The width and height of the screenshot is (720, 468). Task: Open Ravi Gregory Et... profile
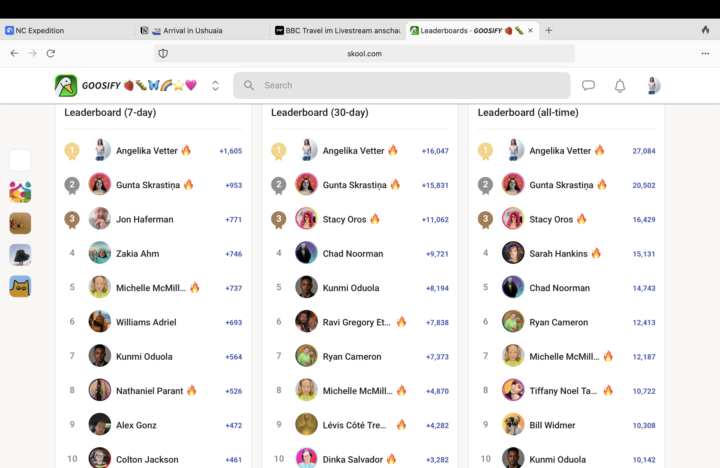point(356,322)
